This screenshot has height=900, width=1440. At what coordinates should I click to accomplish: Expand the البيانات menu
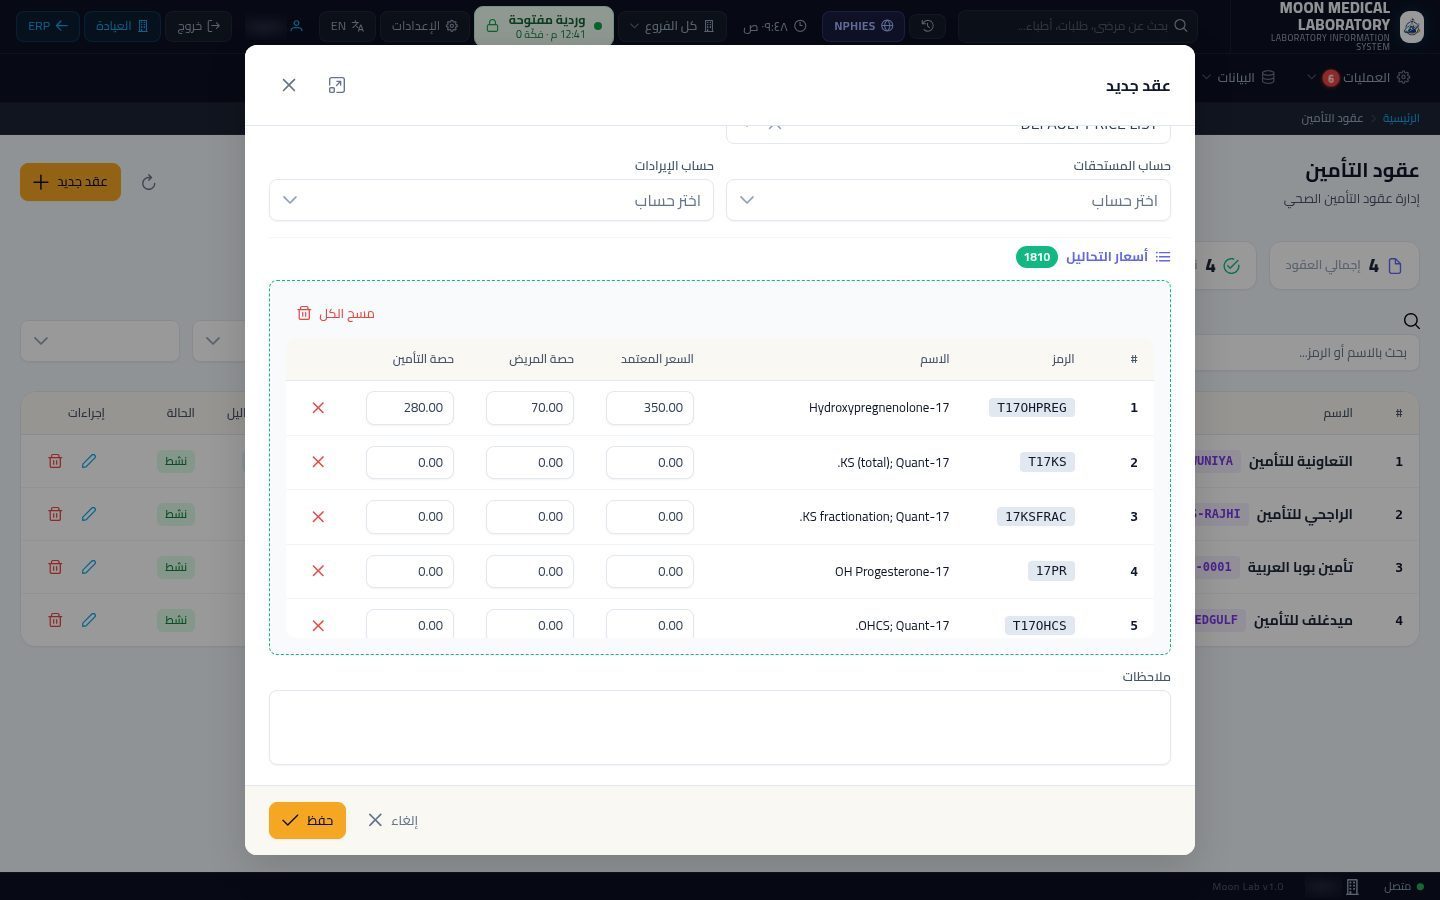click(1238, 77)
